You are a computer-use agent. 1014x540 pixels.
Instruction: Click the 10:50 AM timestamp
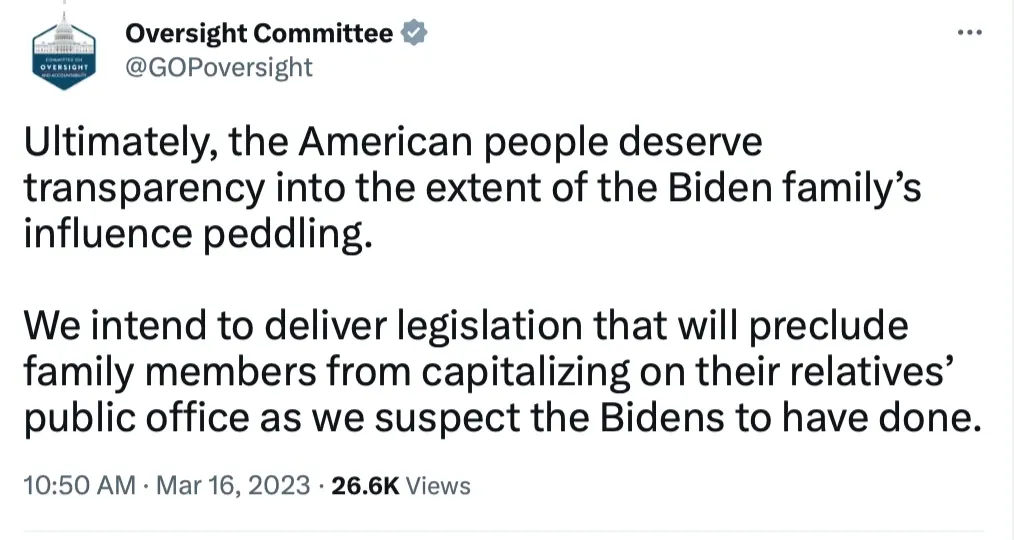pos(80,485)
